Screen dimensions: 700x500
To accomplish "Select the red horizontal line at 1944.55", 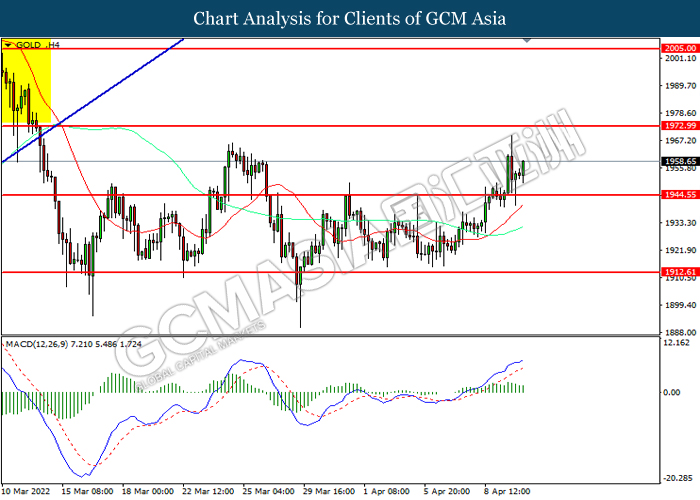I will pyautogui.click(x=330, y=195).
